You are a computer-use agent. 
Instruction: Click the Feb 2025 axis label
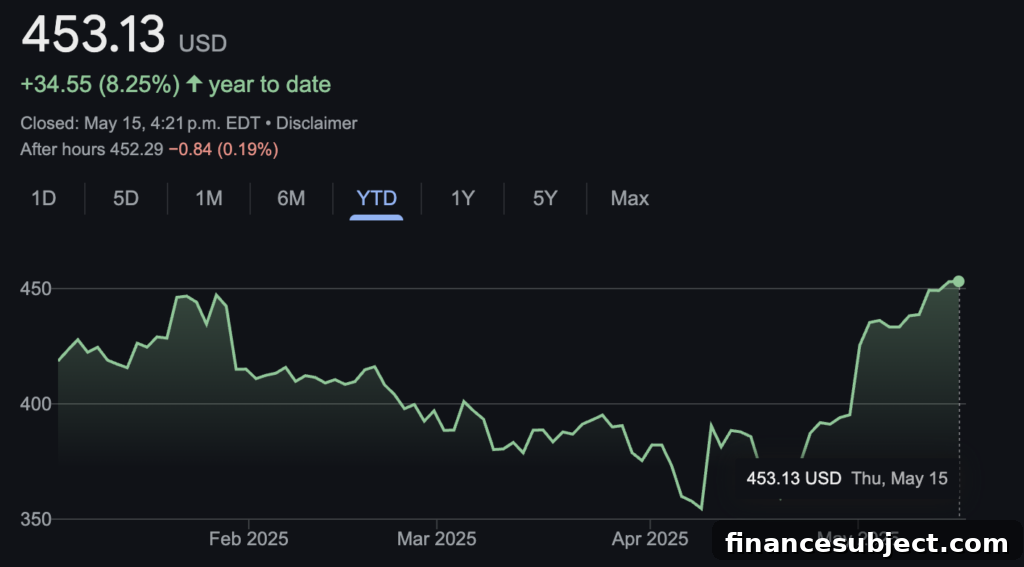[x=249, y=540]
